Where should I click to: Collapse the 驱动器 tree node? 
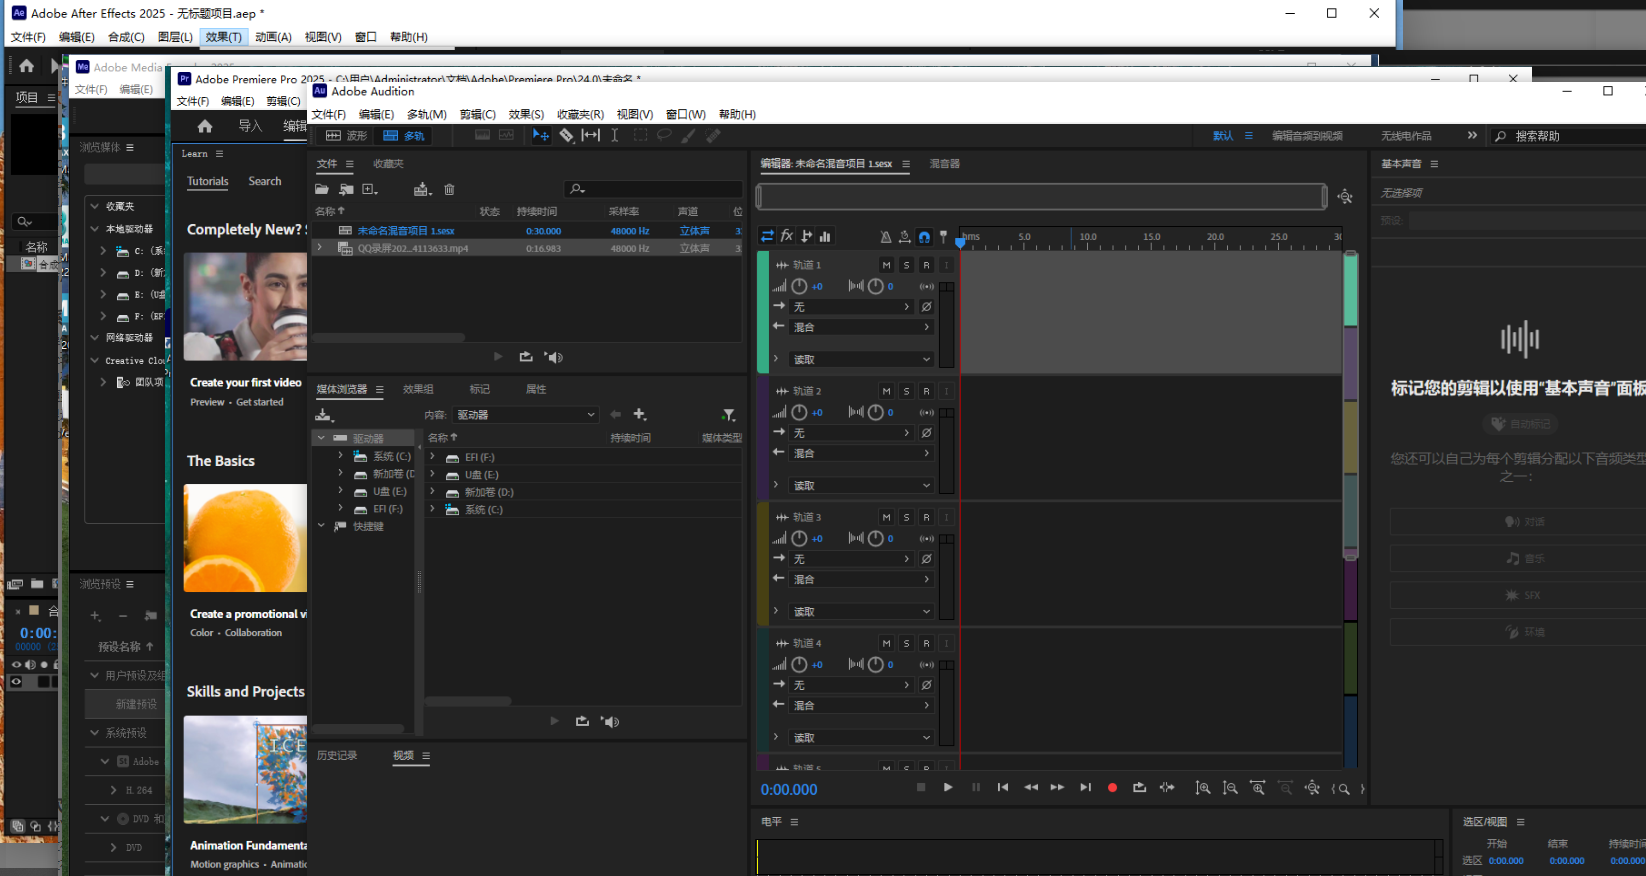pyautogui.click(x=321, y=438)
